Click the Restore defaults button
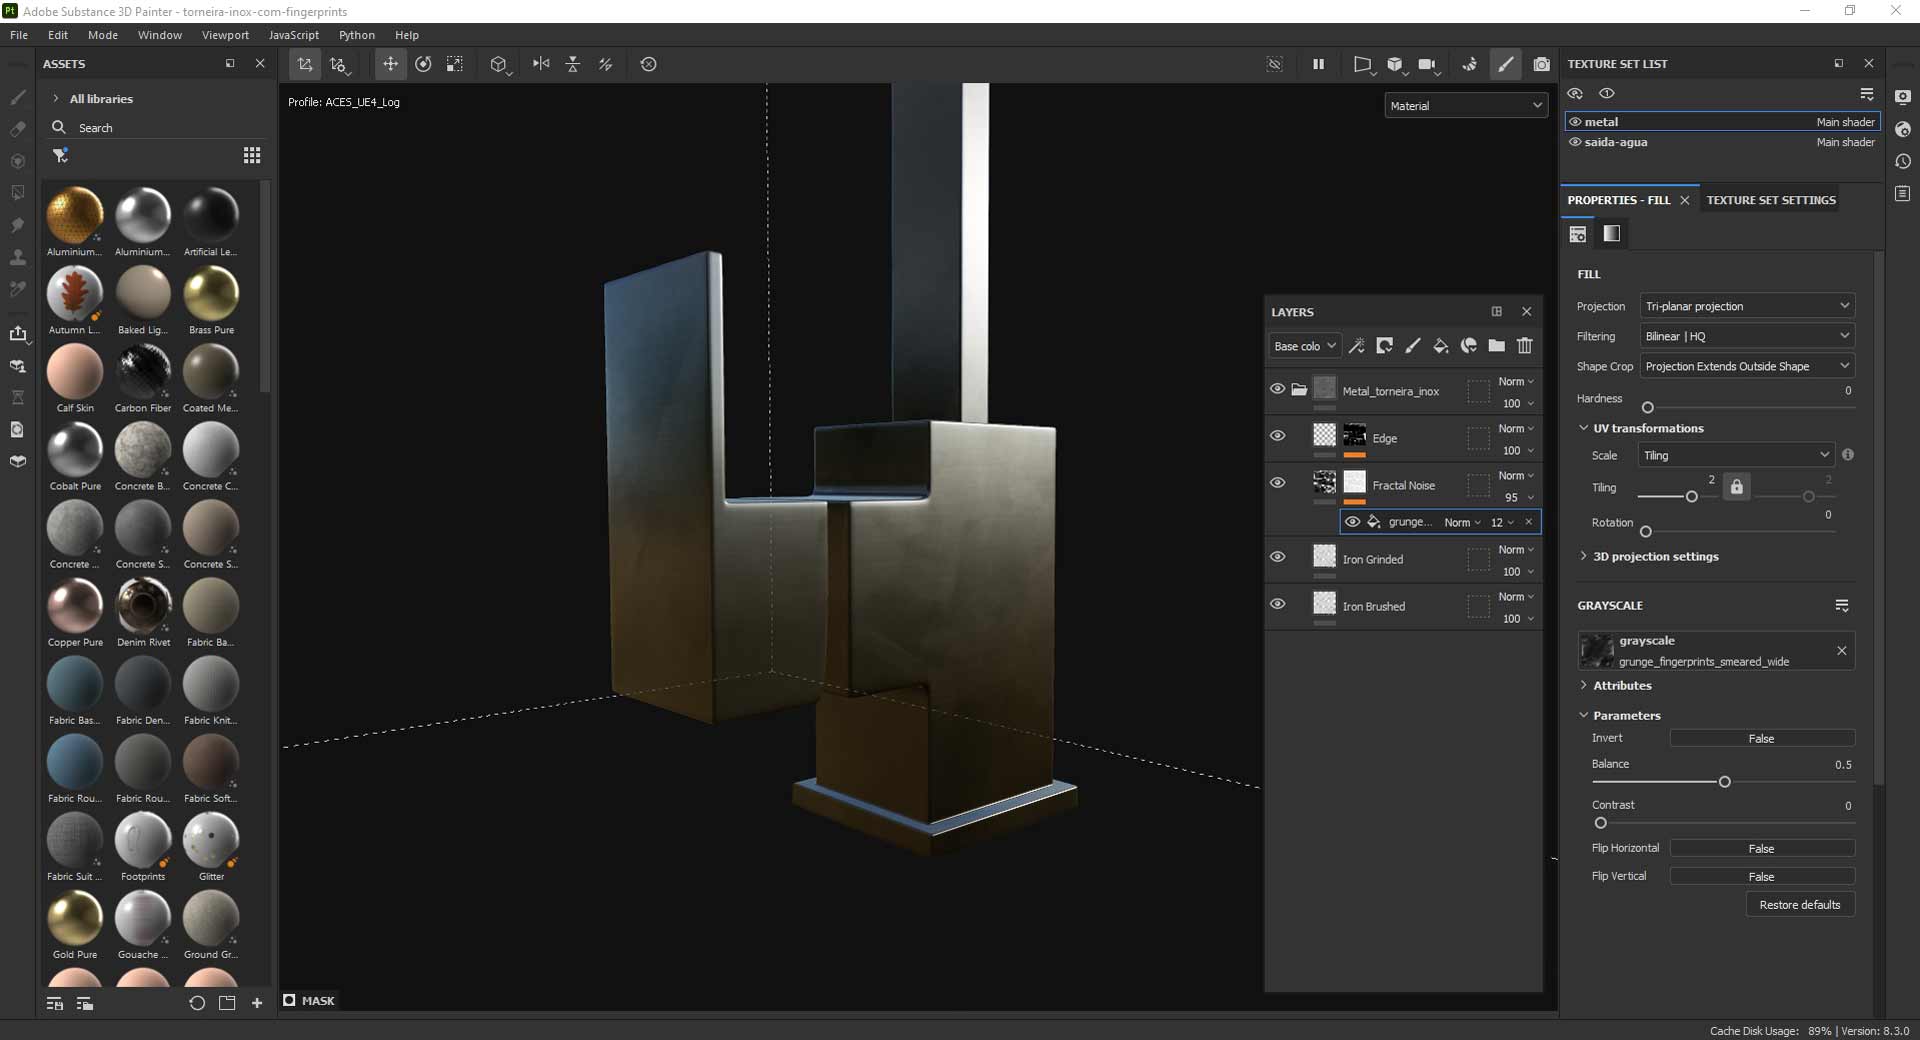 point(1799,904)
